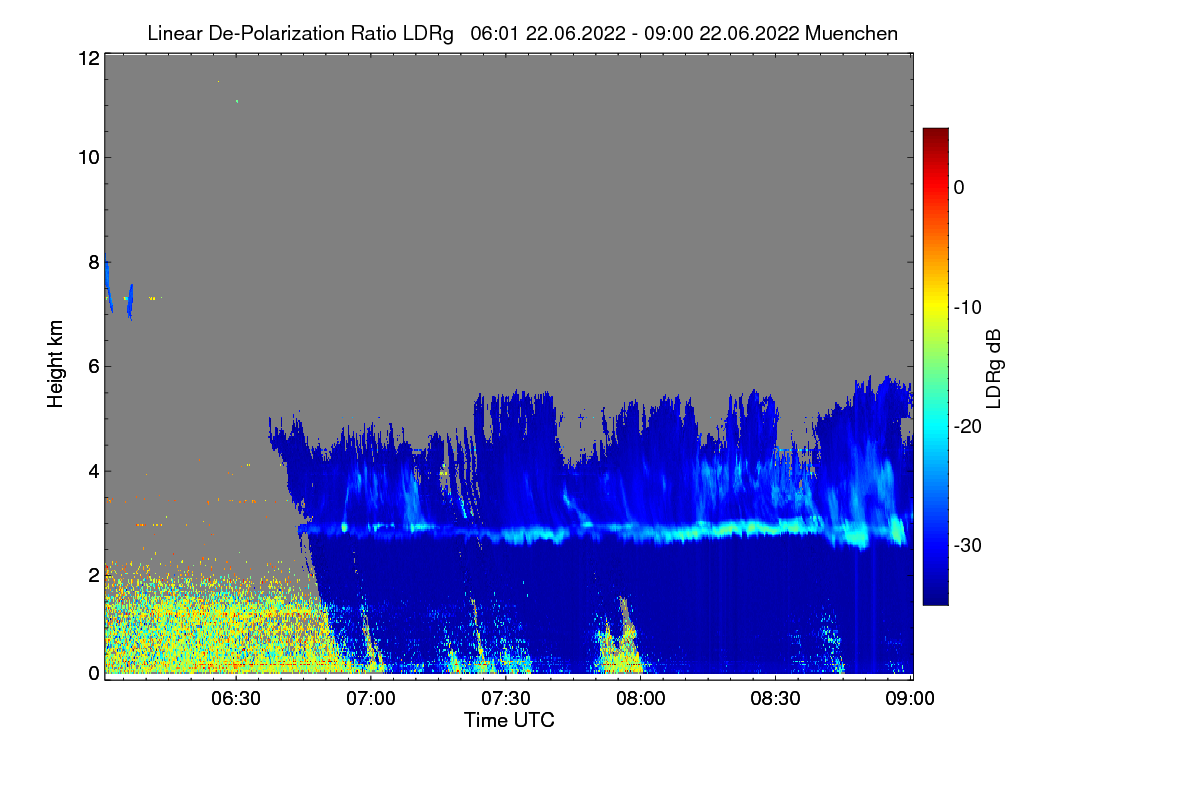Image resolution: width=1200 pixels, height=800 pixels.
Task: Click the colorbar tick label -10
Action: (967, 307)
